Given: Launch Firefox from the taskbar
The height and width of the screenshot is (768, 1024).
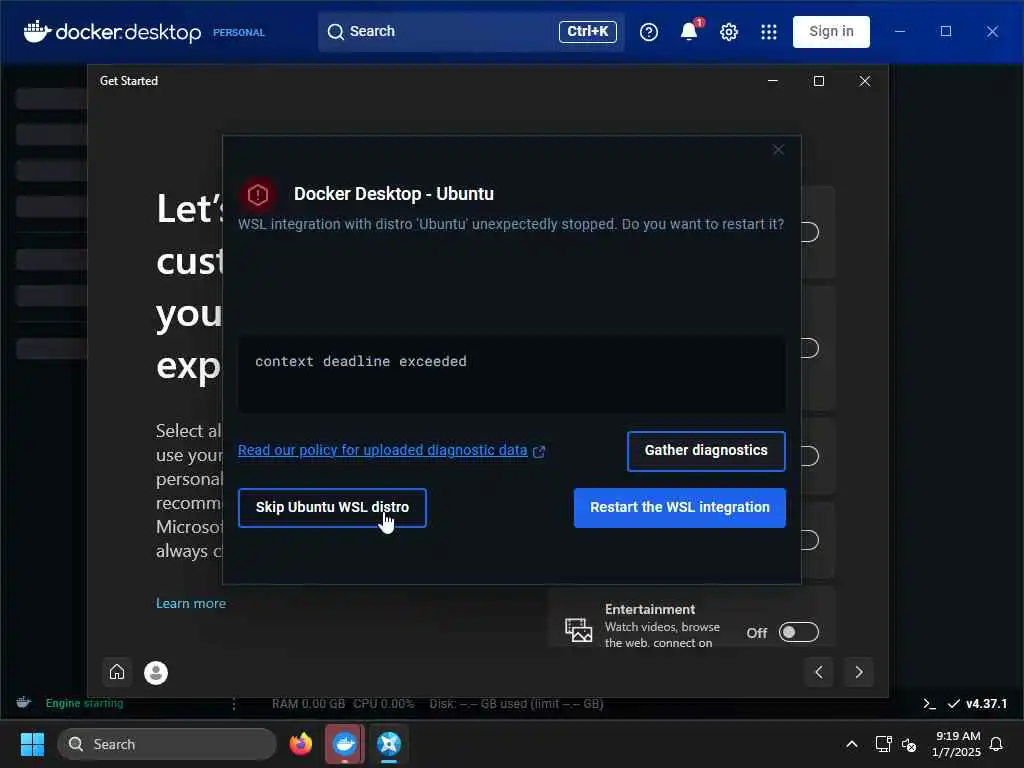Looking at the screenshot, I should click(x=300, y=744).
